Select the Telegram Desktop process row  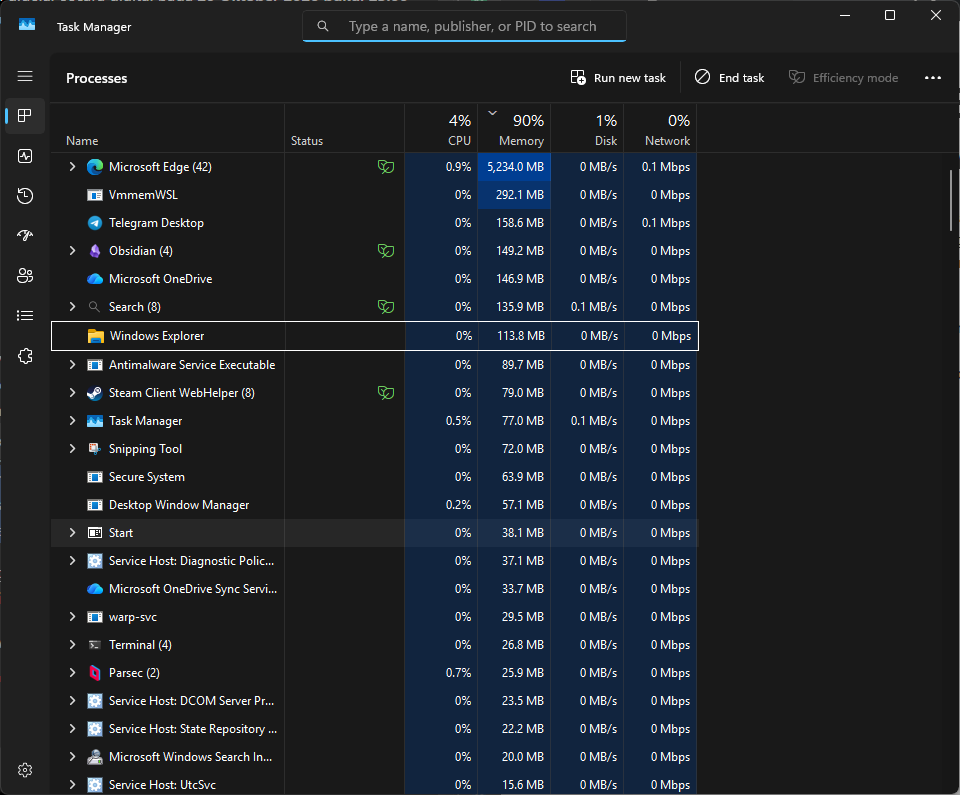click(x=374, y=223)
